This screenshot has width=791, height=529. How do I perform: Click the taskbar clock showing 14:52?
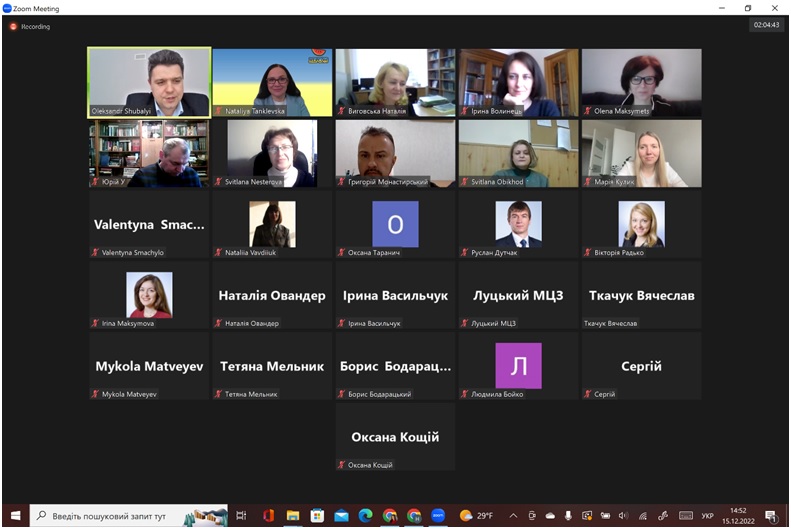[738, 516]
